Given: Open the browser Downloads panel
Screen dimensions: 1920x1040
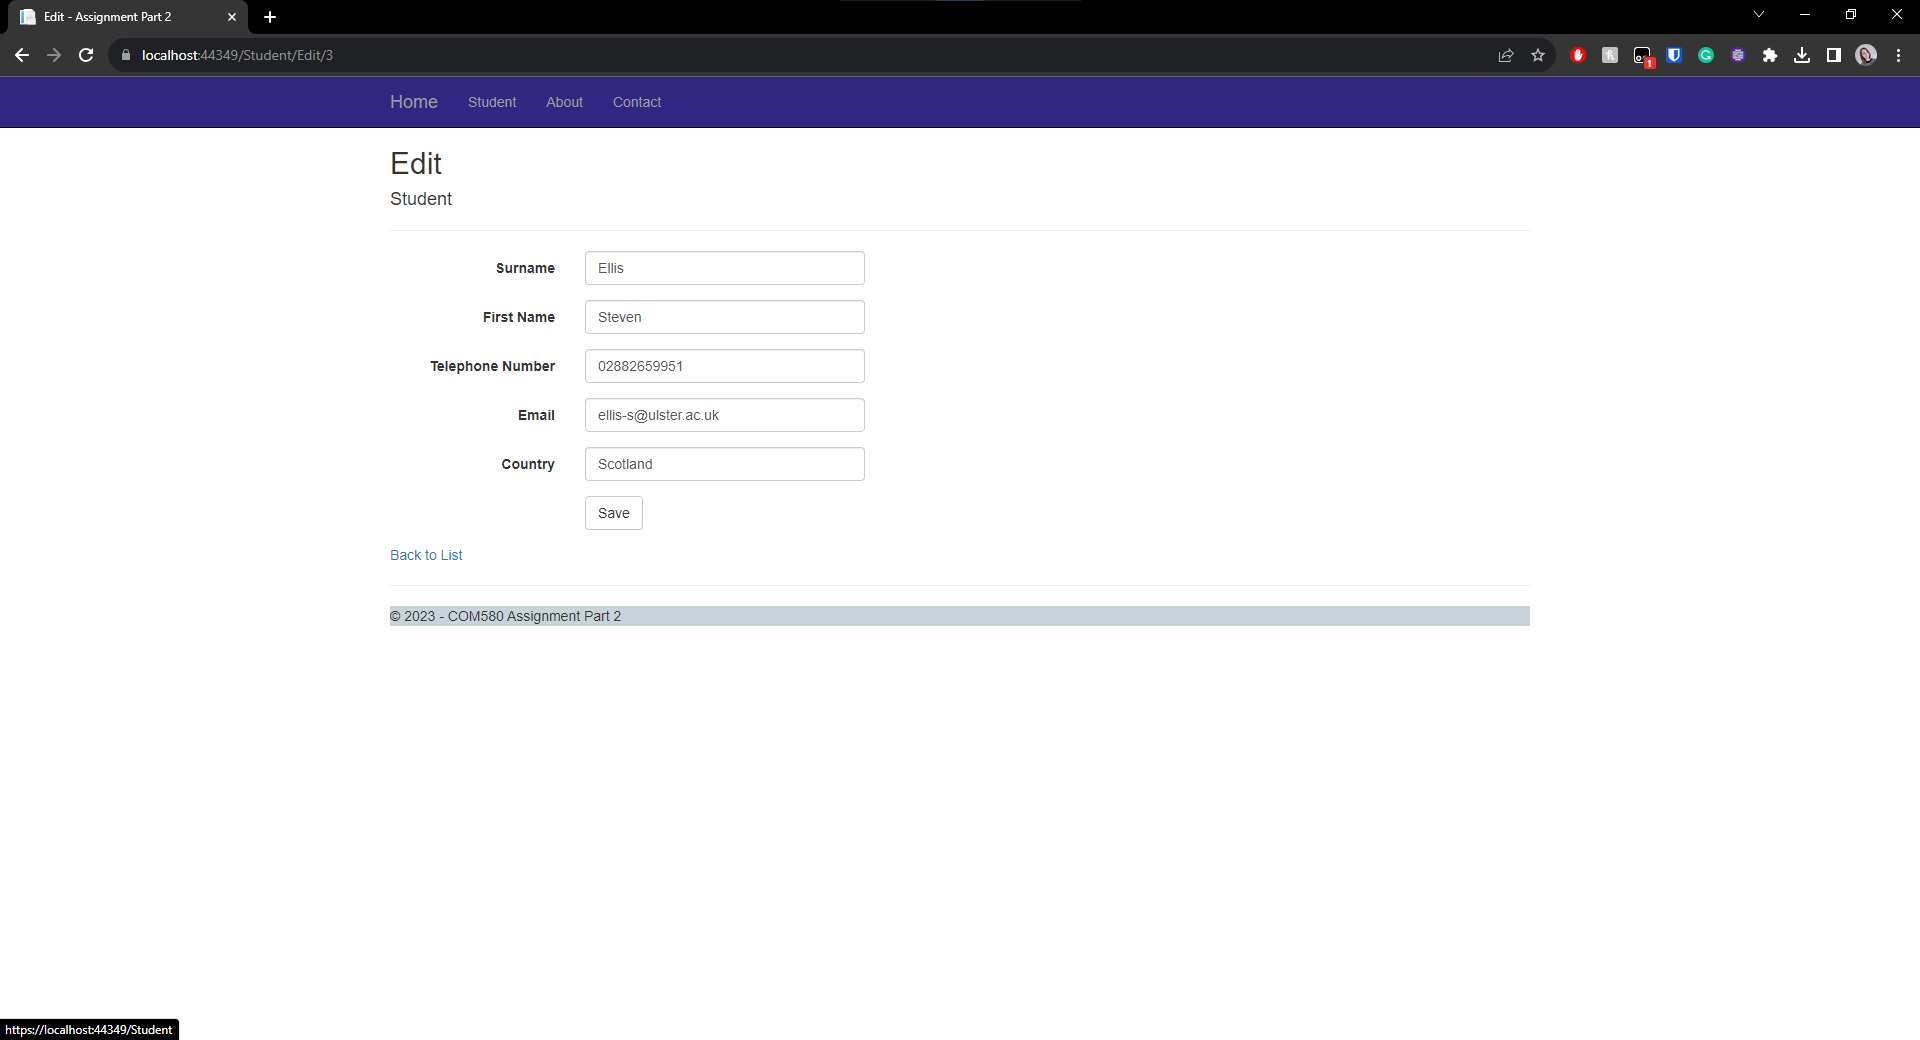Looking at the screenshot, I should click(1803, 55).
